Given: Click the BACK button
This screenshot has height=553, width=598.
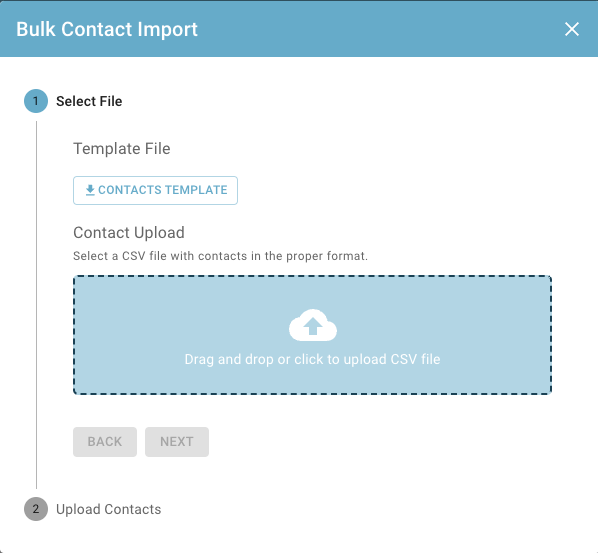Looking at the screenshot, I should tap(105, 442).
